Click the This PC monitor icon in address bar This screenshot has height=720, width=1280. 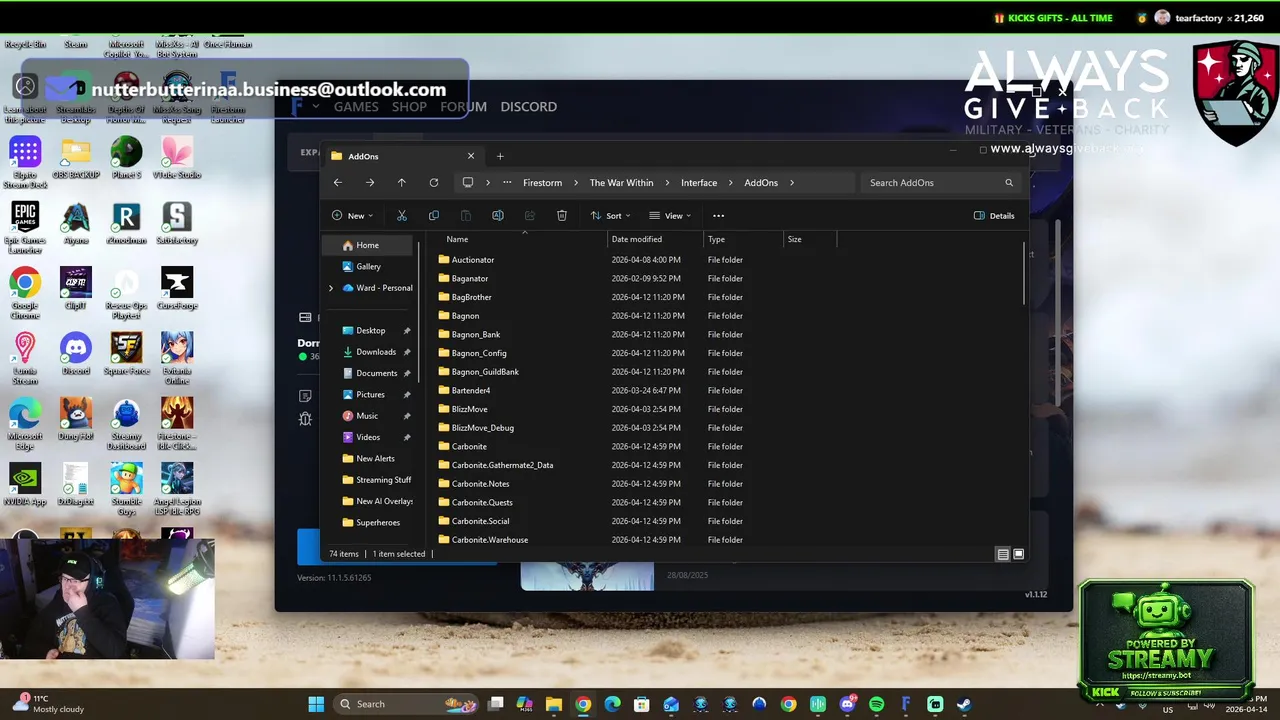point(467,183)
